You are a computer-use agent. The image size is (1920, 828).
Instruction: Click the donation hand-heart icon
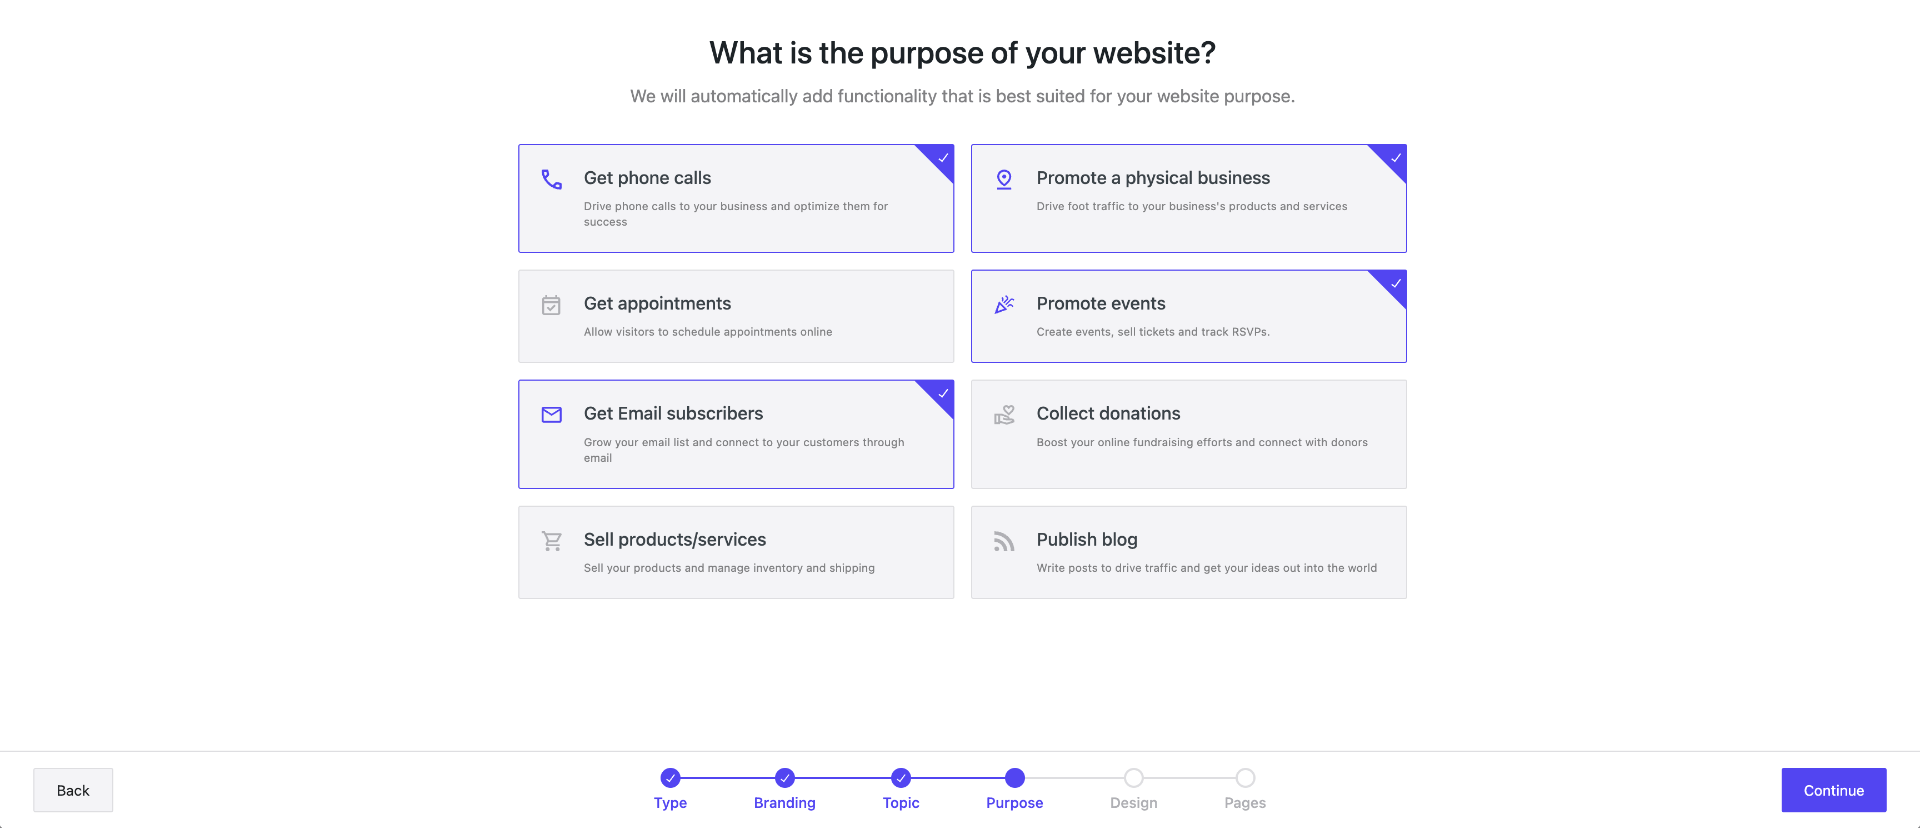[1004, 415]
